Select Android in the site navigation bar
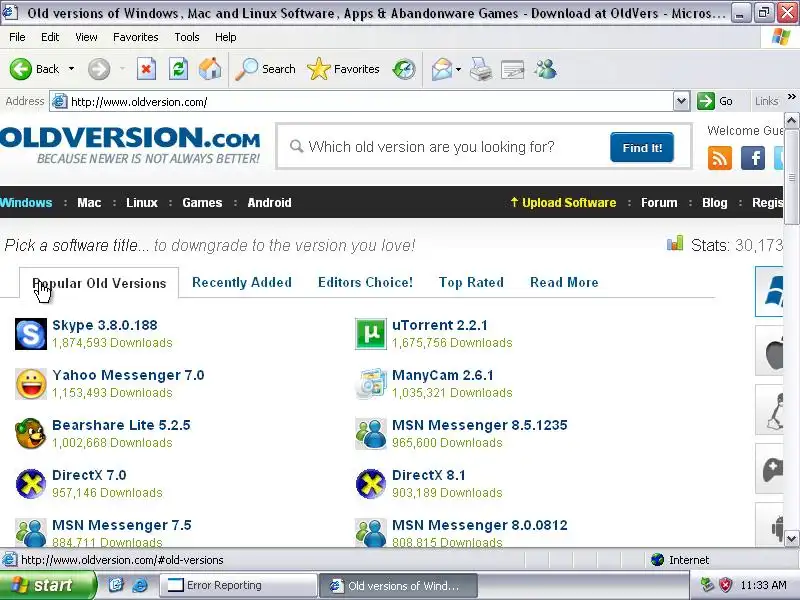 (x=269, y=203)
